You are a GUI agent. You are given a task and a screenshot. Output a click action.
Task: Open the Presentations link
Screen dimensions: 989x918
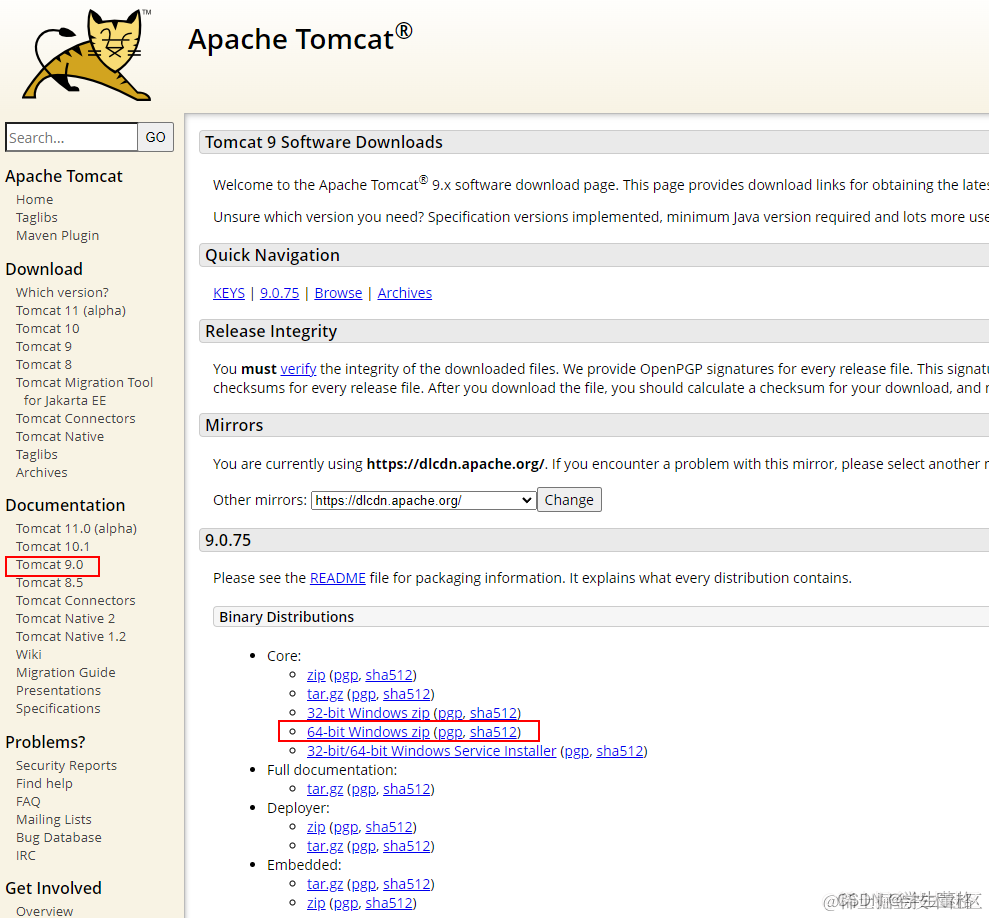[58, 690]
